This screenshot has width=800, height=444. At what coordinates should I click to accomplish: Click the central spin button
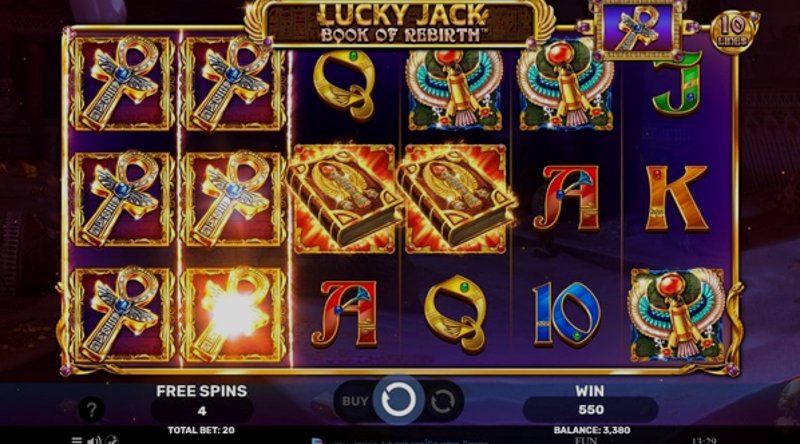point(398,401)
